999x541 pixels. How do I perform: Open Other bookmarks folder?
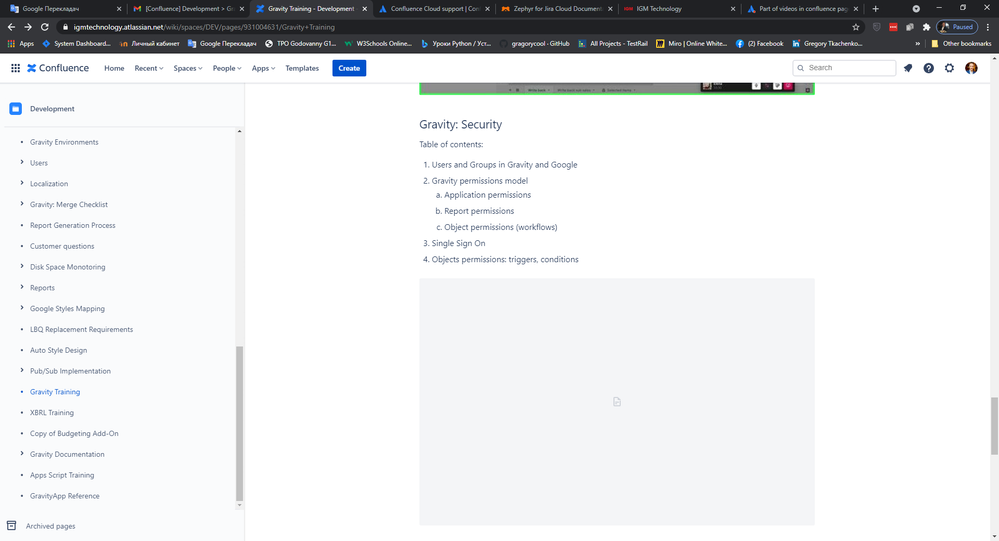point(961,43)
